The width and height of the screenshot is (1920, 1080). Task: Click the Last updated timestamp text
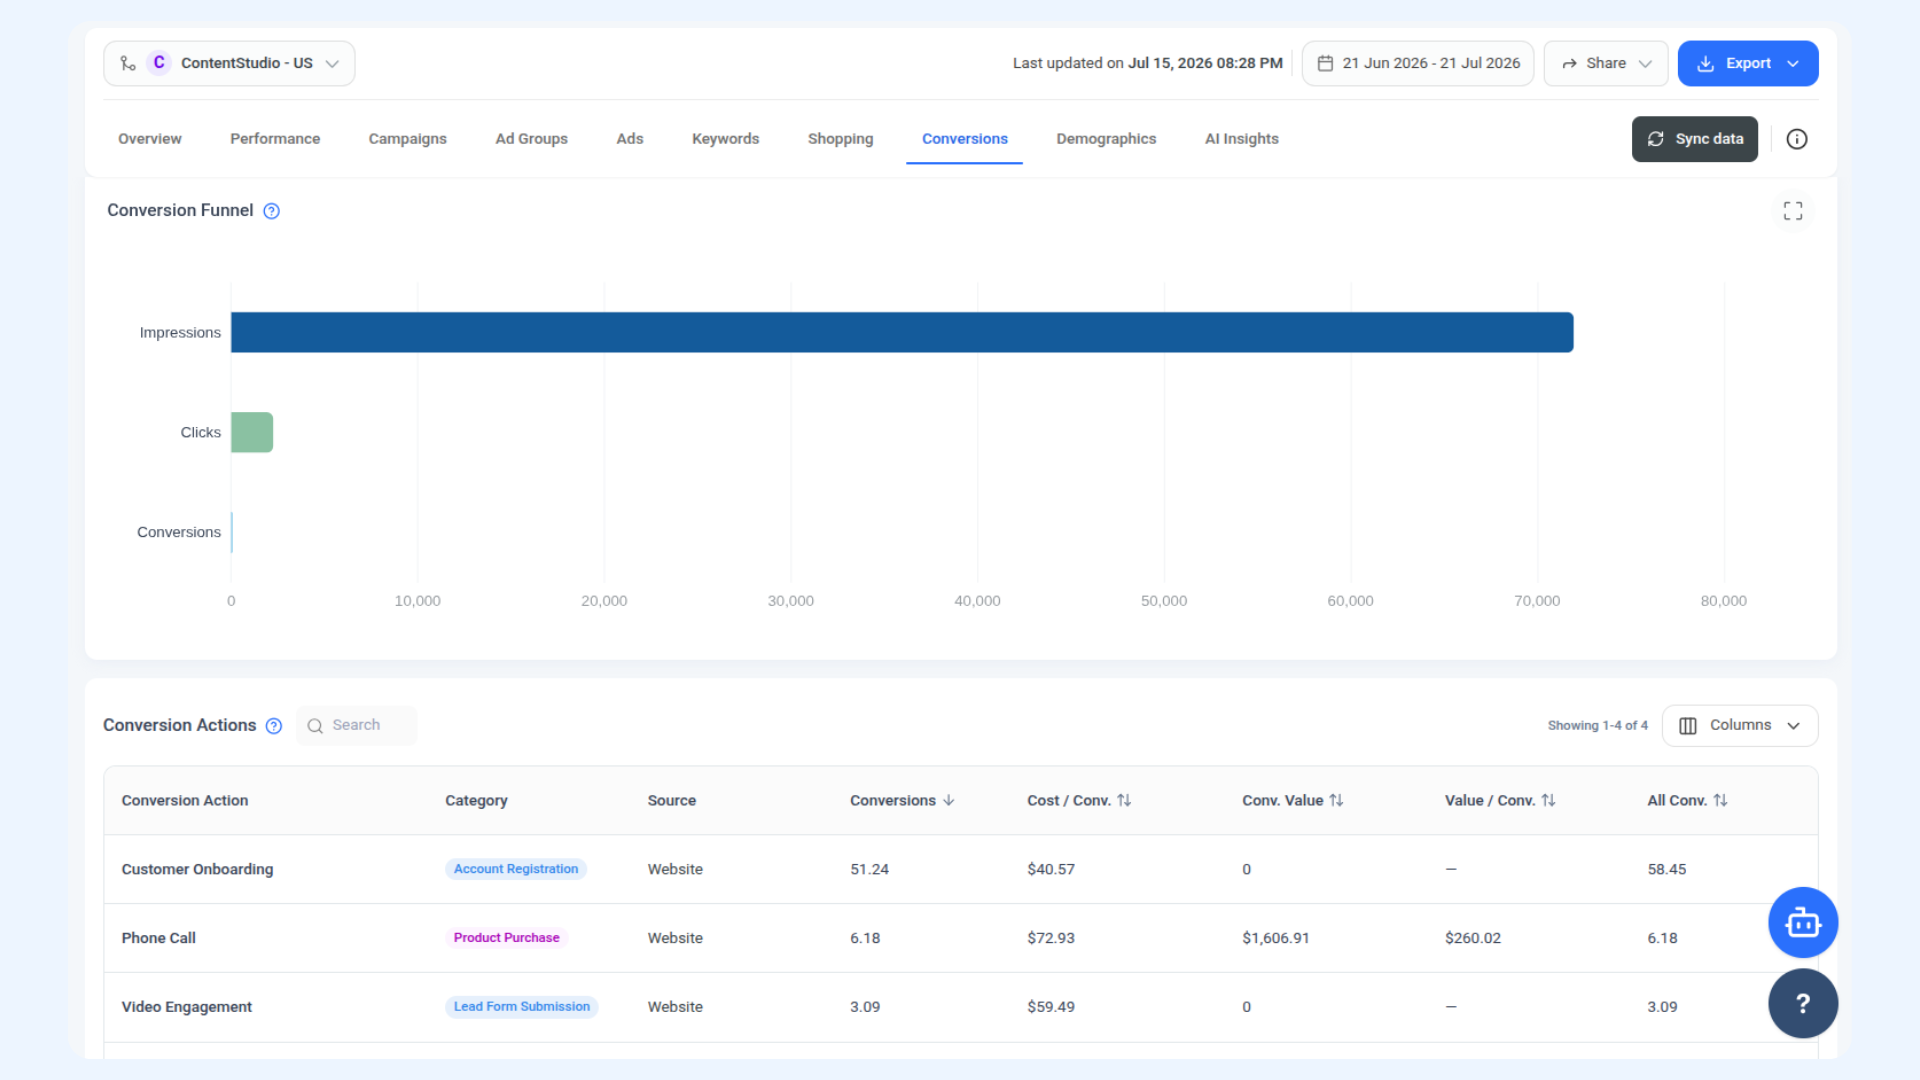click(1147, 63)
